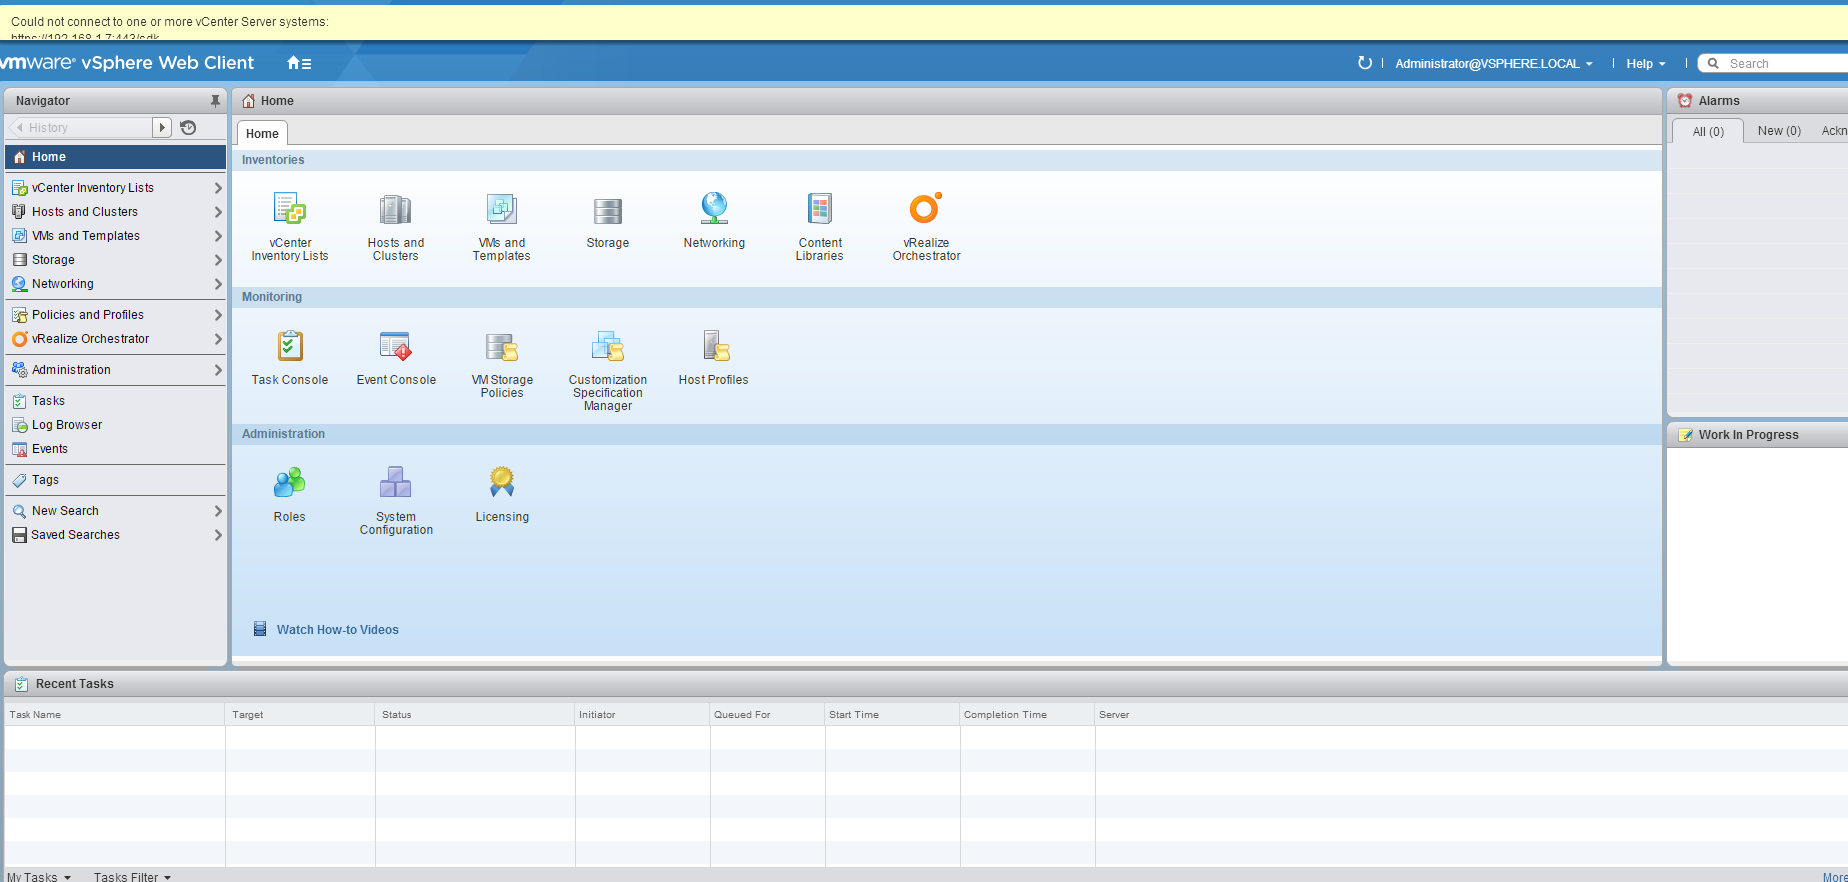Click the Work In Progress panel icon
Viewport: 1848px width, 882px height.
(x=1686, y=435)
